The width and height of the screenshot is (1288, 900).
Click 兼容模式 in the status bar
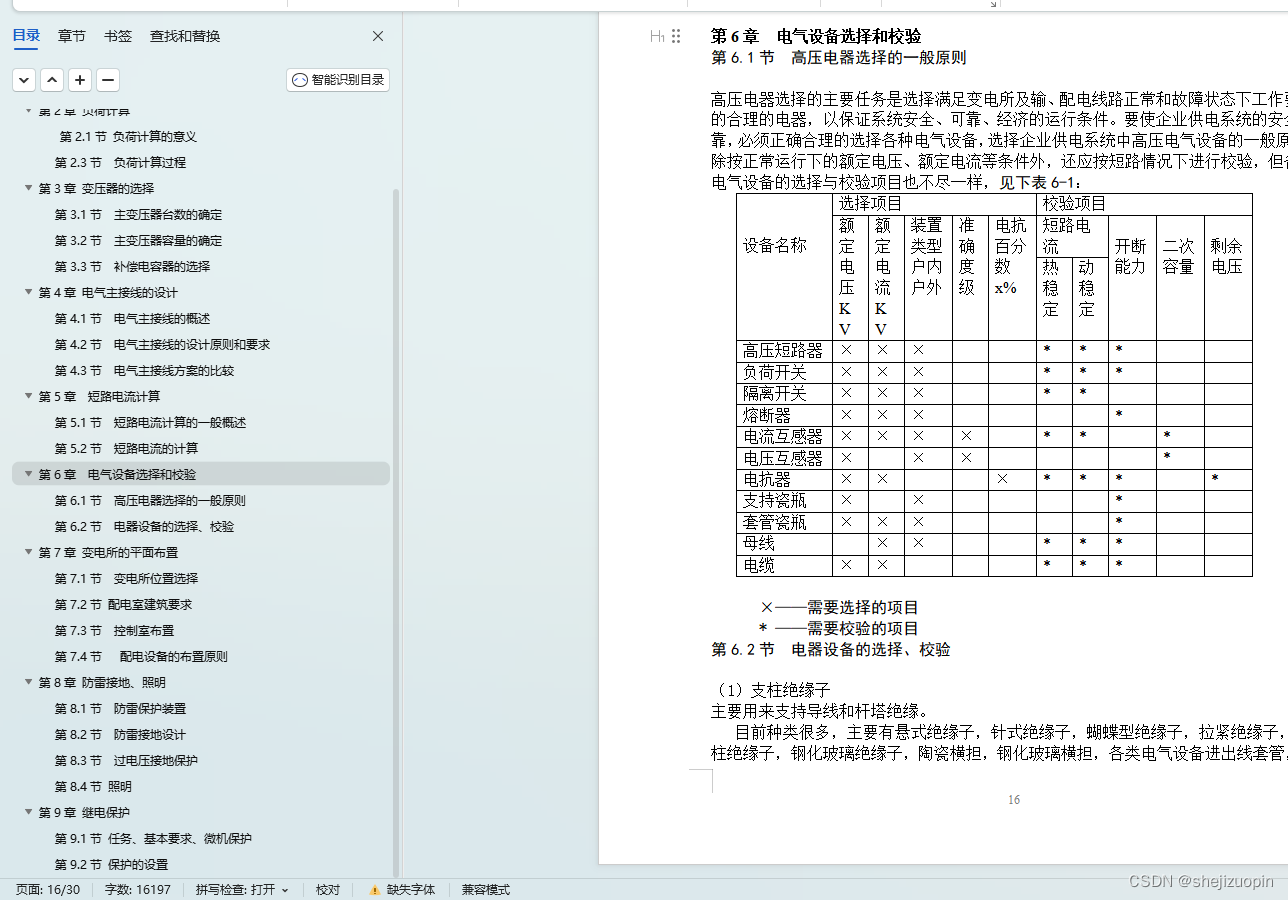click(x=486, y=889)
